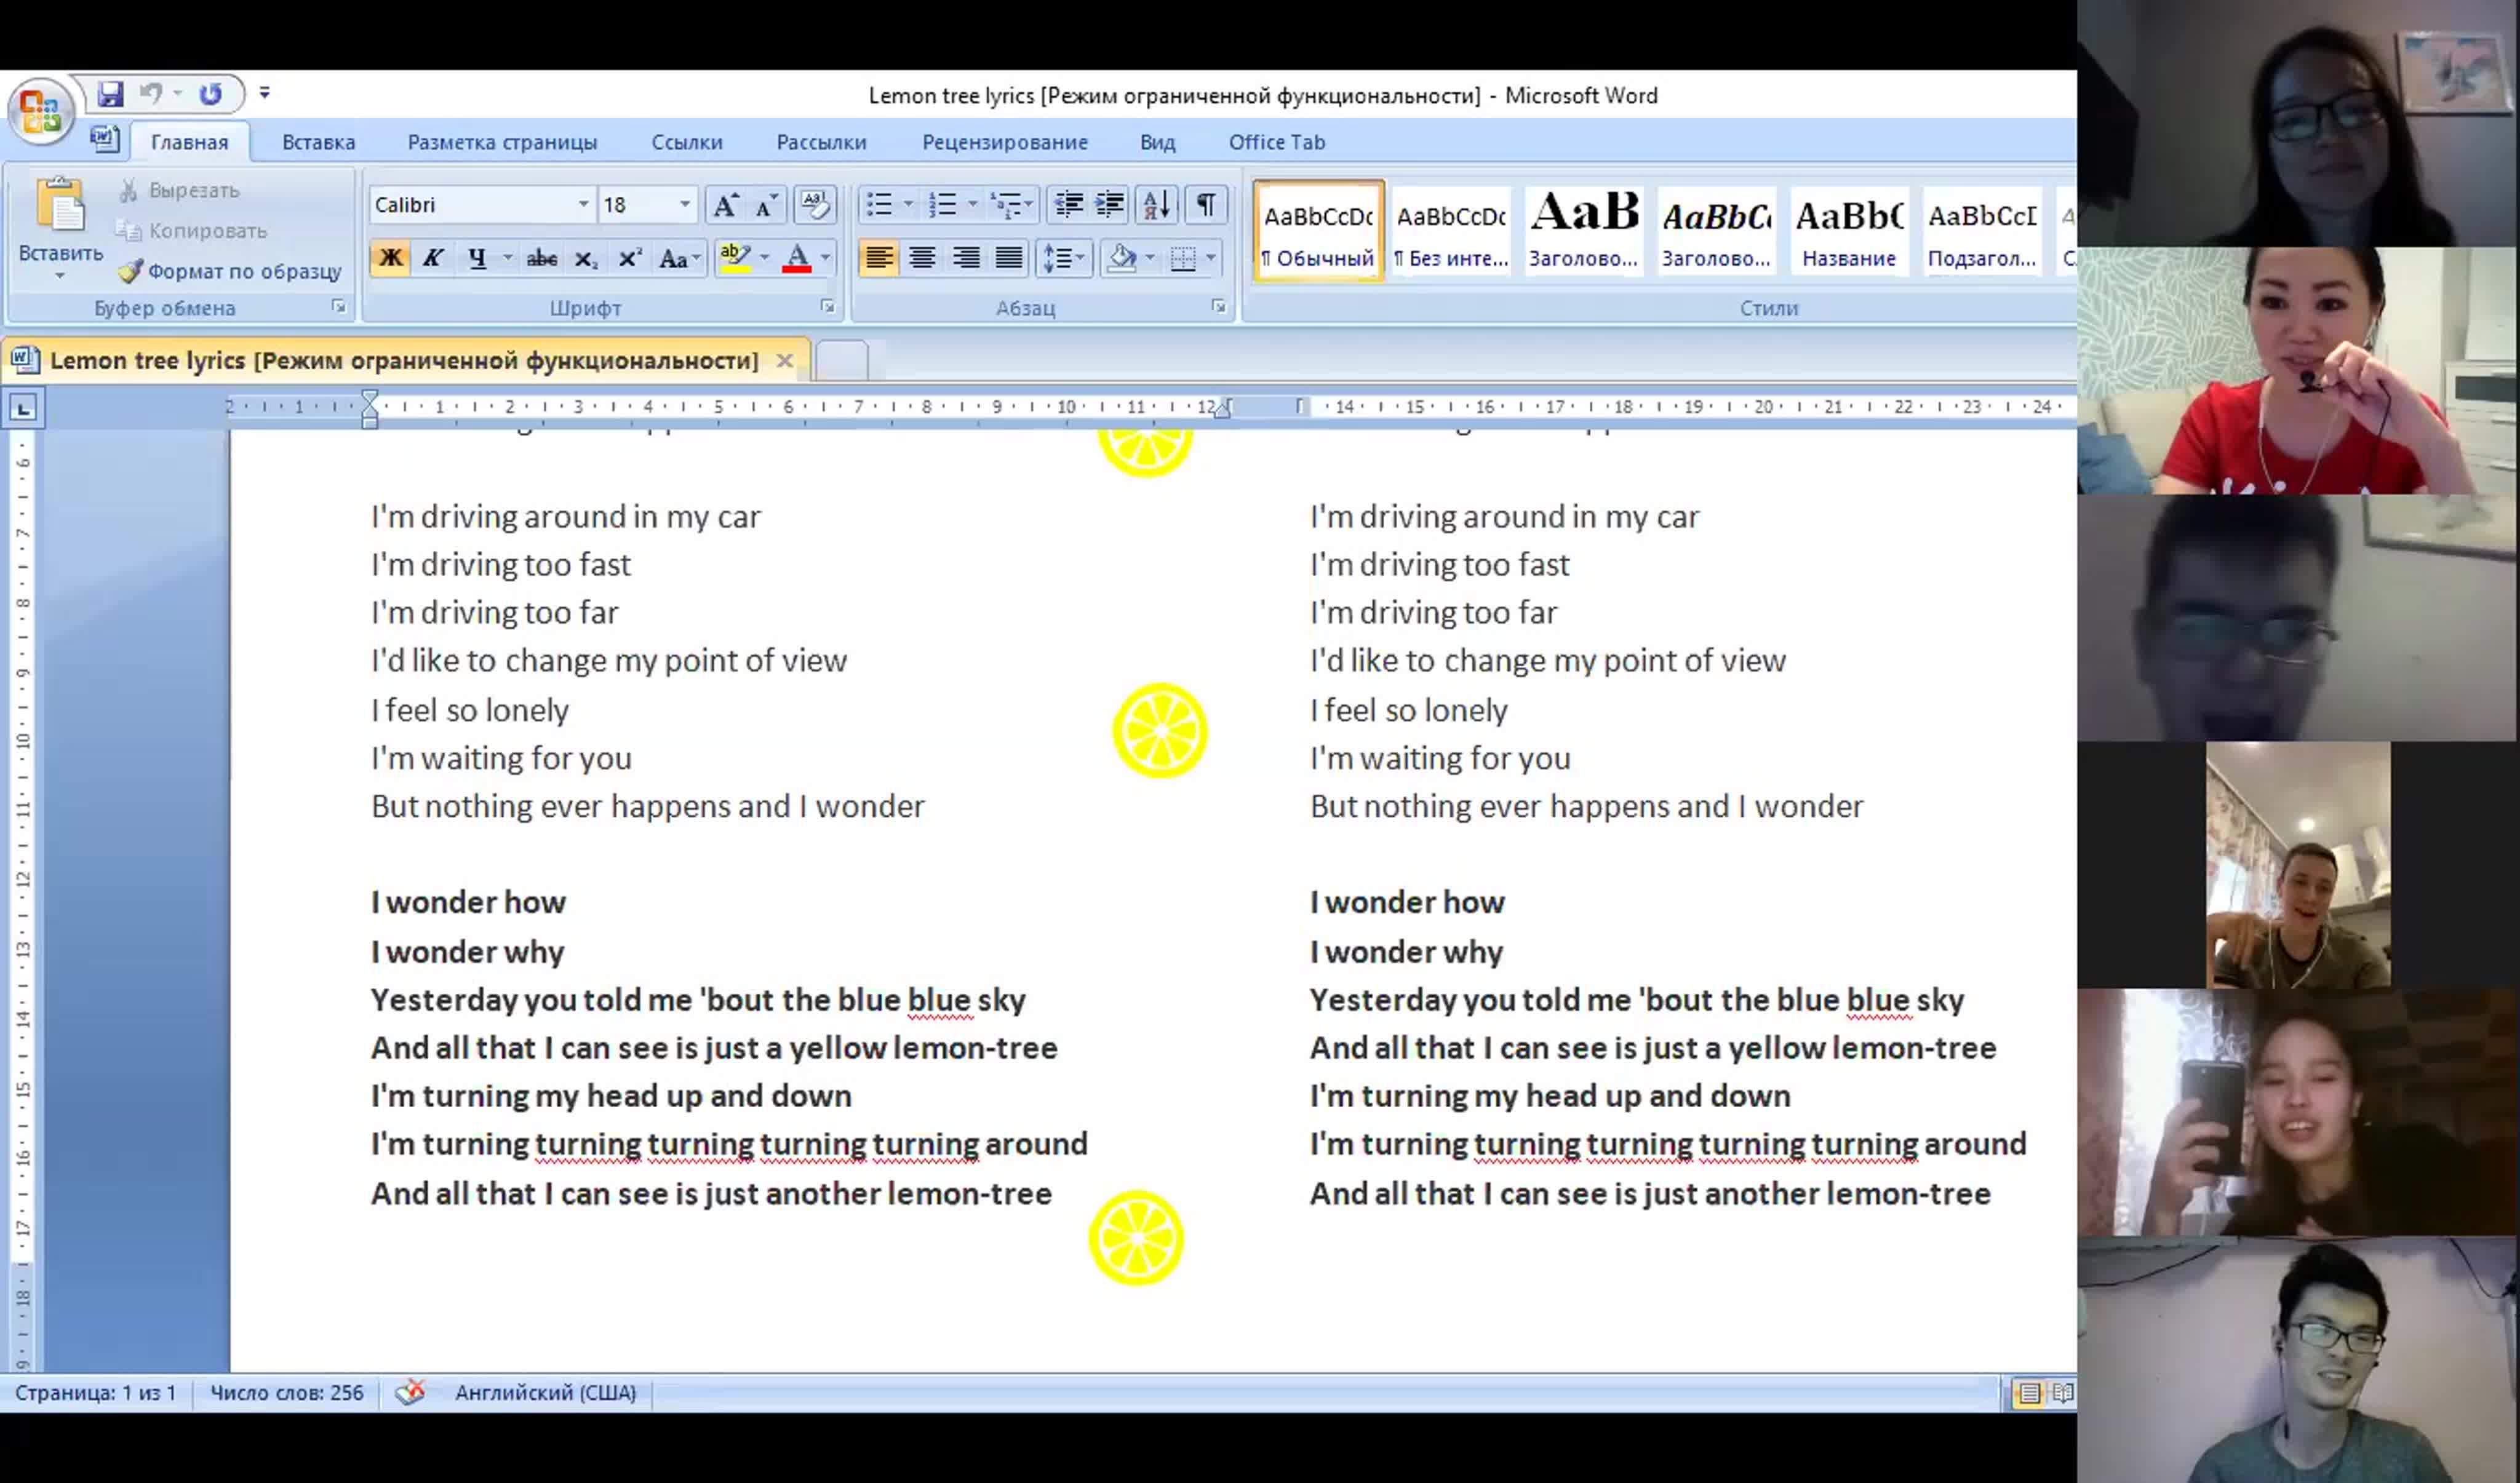Switch to Вид ribbon tab
2520x1483 pixels.
coord(1157,142)
